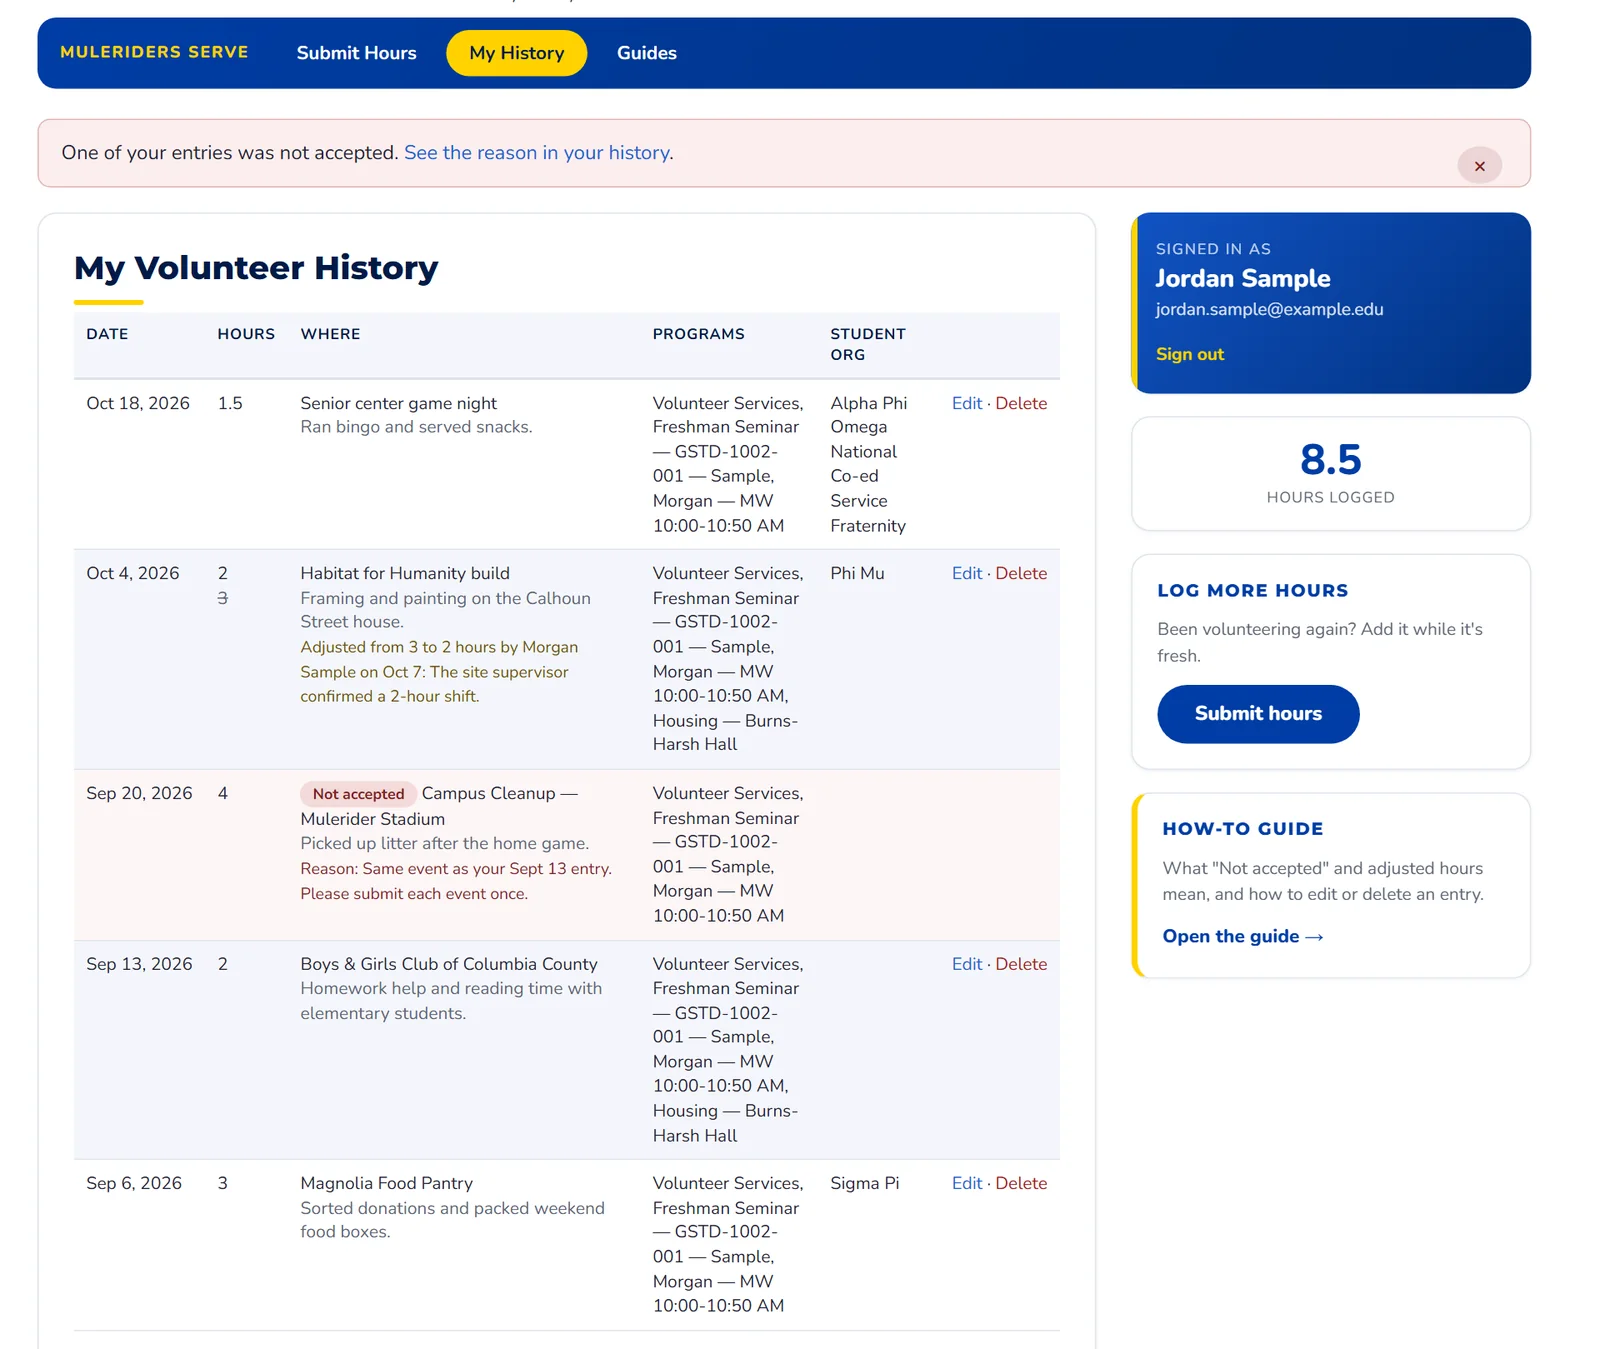Screen dimensions: 1600x1349
Task: Click the struck-through 3 hours value
Action: click(222, 598)
